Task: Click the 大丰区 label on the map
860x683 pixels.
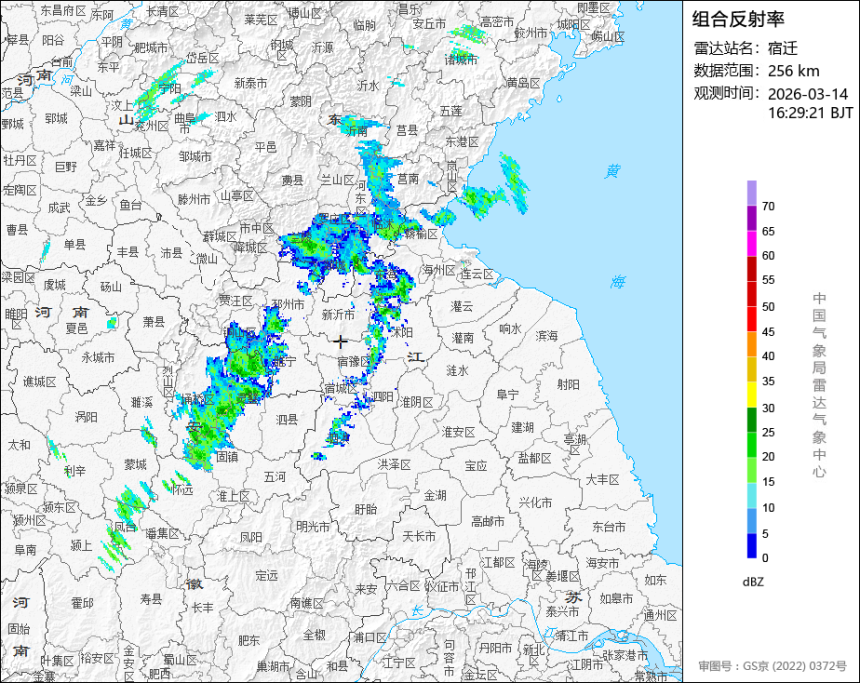Action: point(602,479)
